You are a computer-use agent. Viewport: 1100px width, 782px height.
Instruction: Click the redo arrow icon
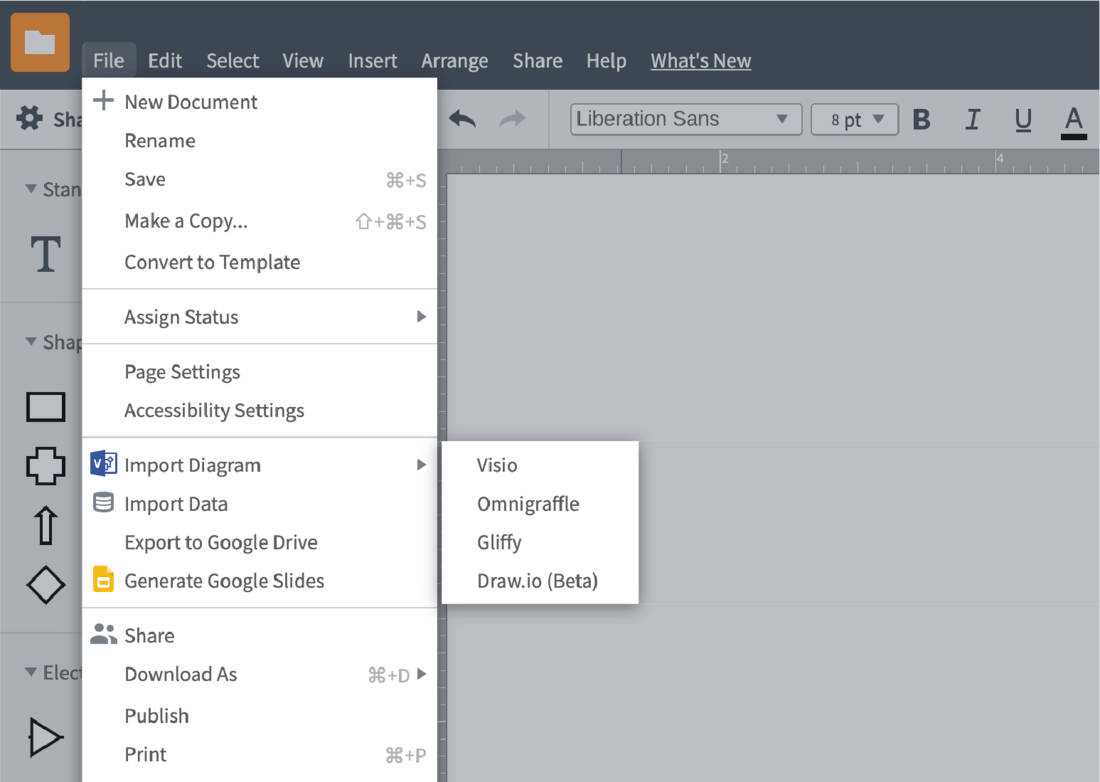[513, 120]
